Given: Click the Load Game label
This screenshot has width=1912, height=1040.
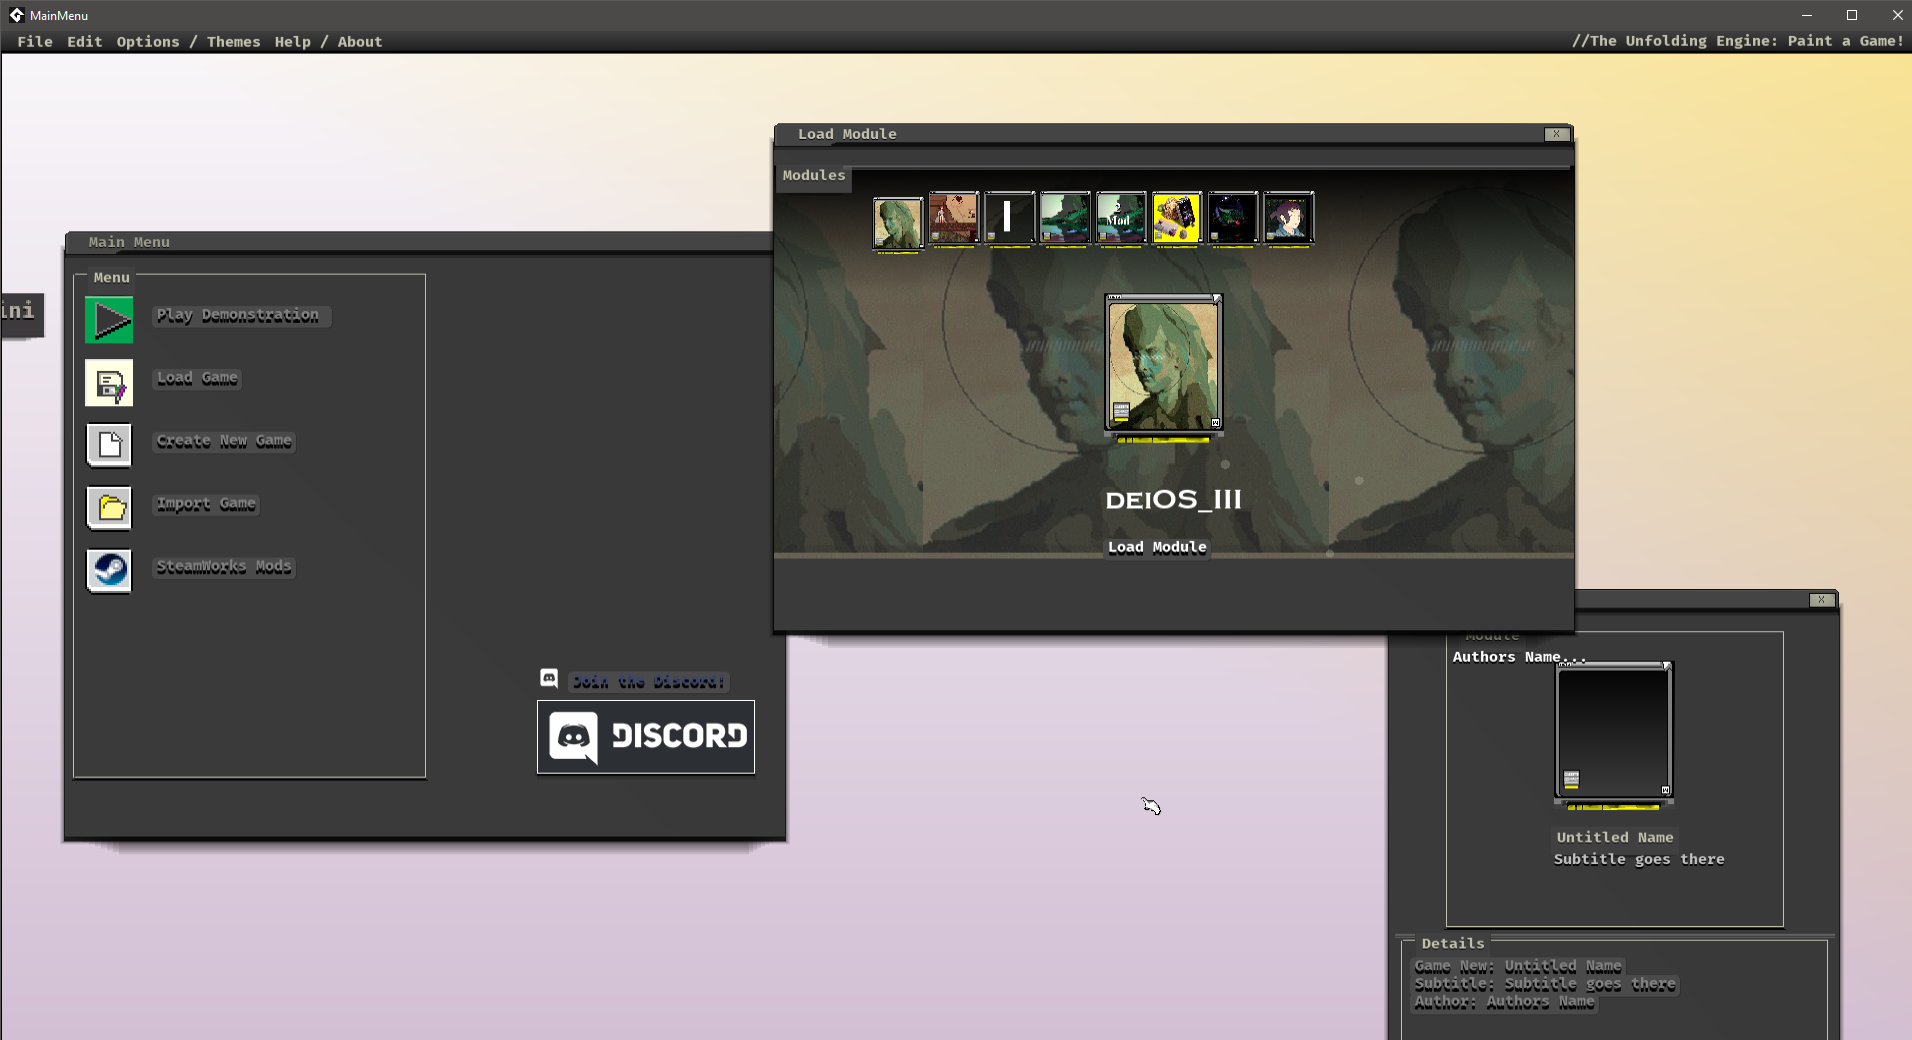Looking at the screenshot, I should pos(197,379).
